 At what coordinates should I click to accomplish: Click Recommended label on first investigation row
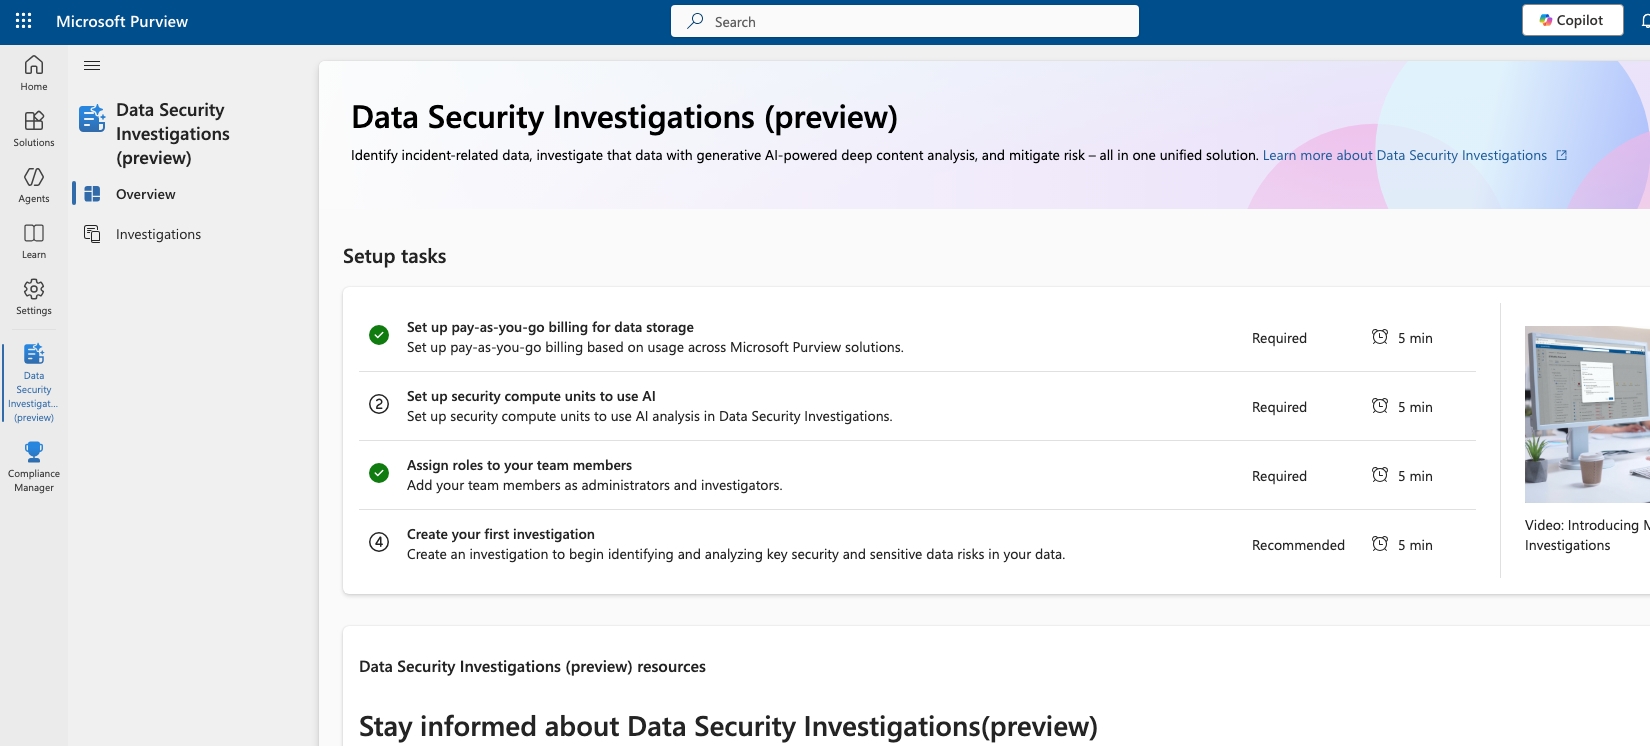[1298, 545]
